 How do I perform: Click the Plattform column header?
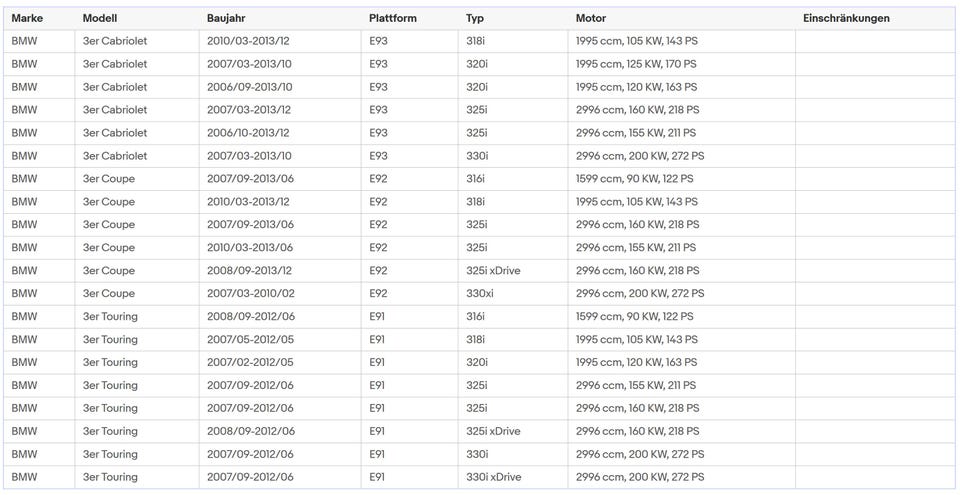coord(410,18)
